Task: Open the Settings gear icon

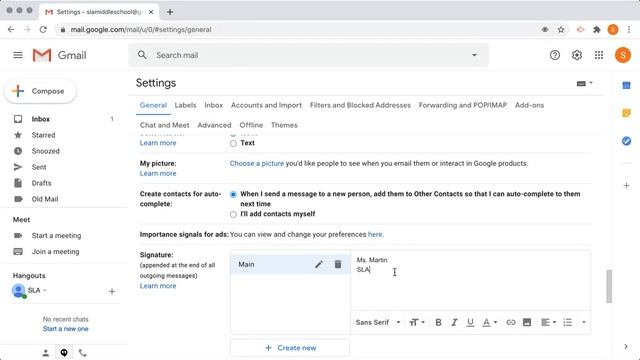Action: [x=577, y=55]
